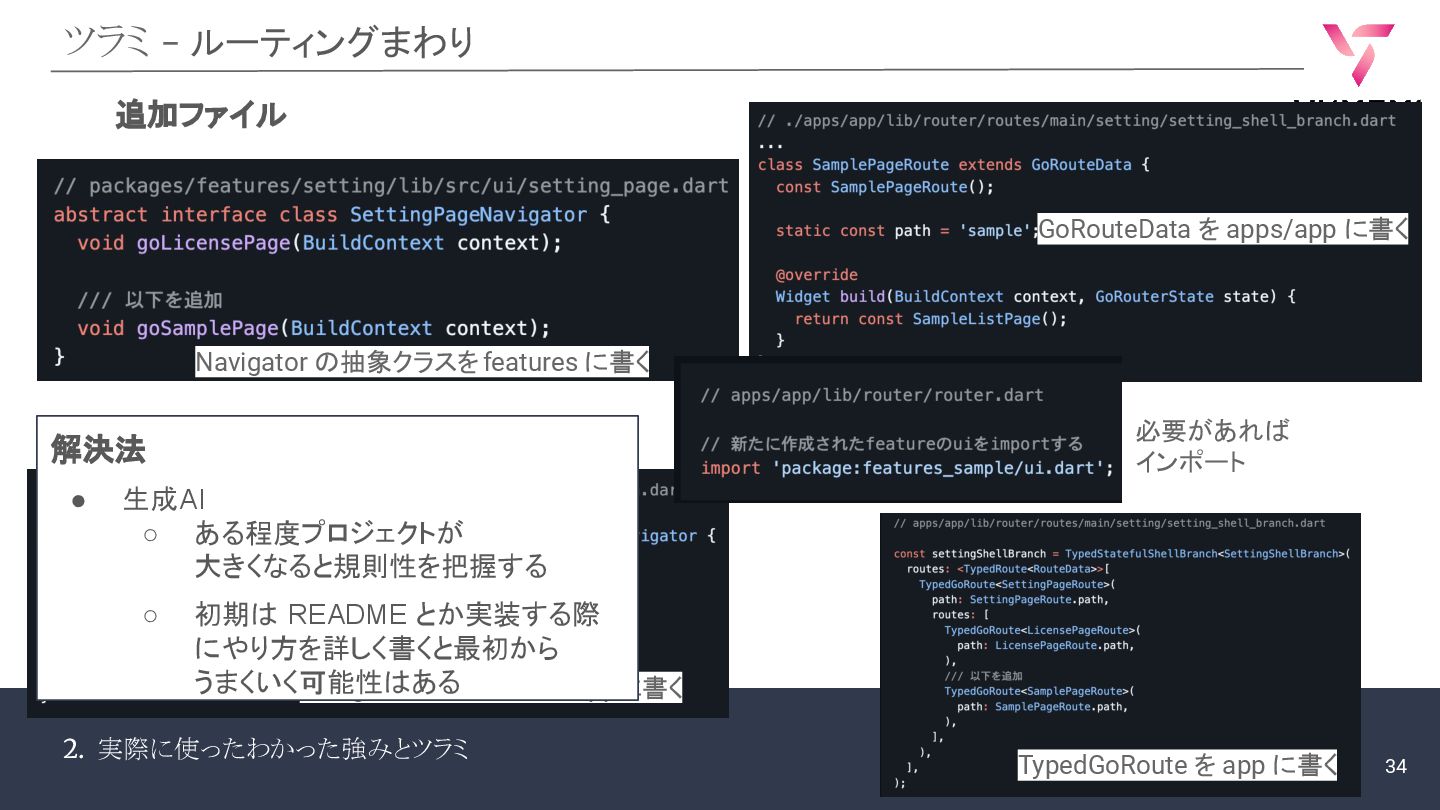Click the sub-bullet '大きくなると規則性を把握する'
This screenshot has width=1440, height=810.
point(371,566)
